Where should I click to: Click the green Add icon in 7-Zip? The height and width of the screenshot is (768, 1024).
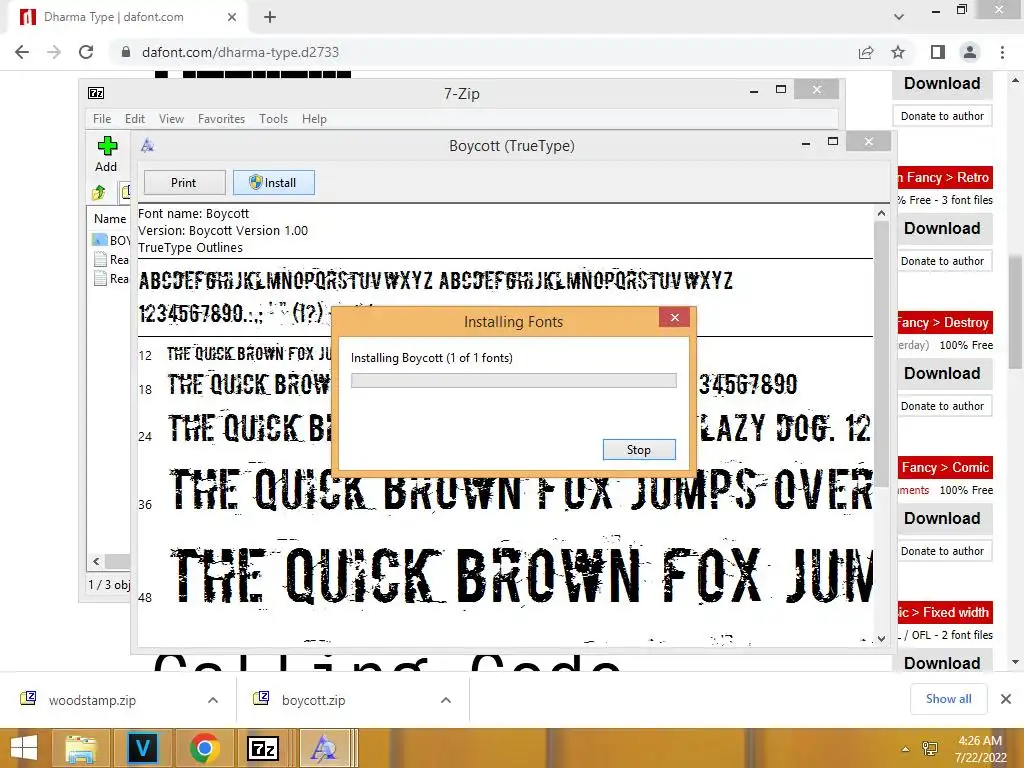(x=106, y=146)
